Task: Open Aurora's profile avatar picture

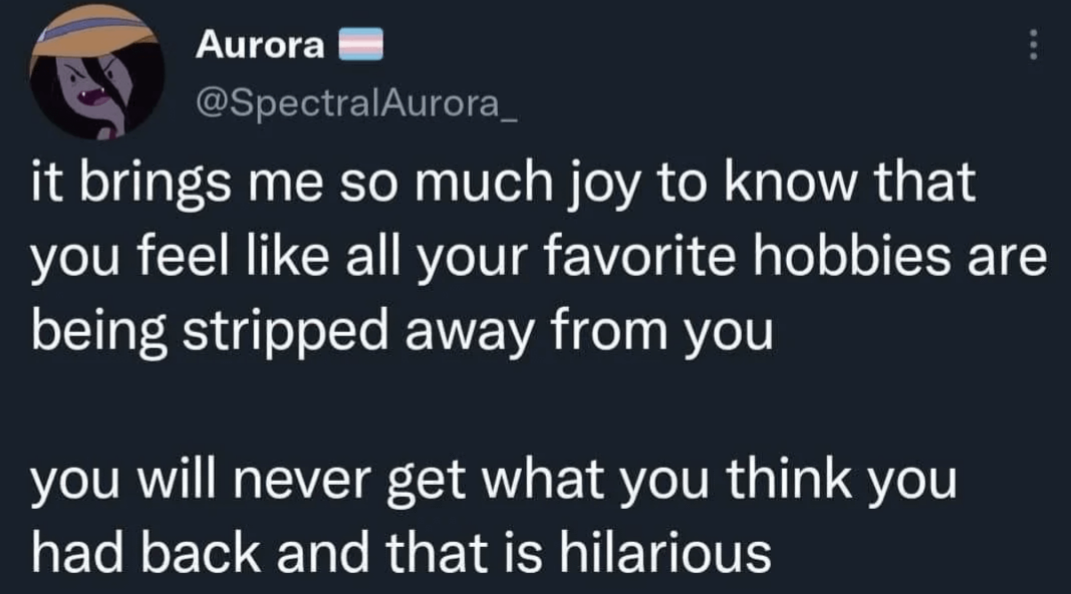Action: [x=96, y=70]
